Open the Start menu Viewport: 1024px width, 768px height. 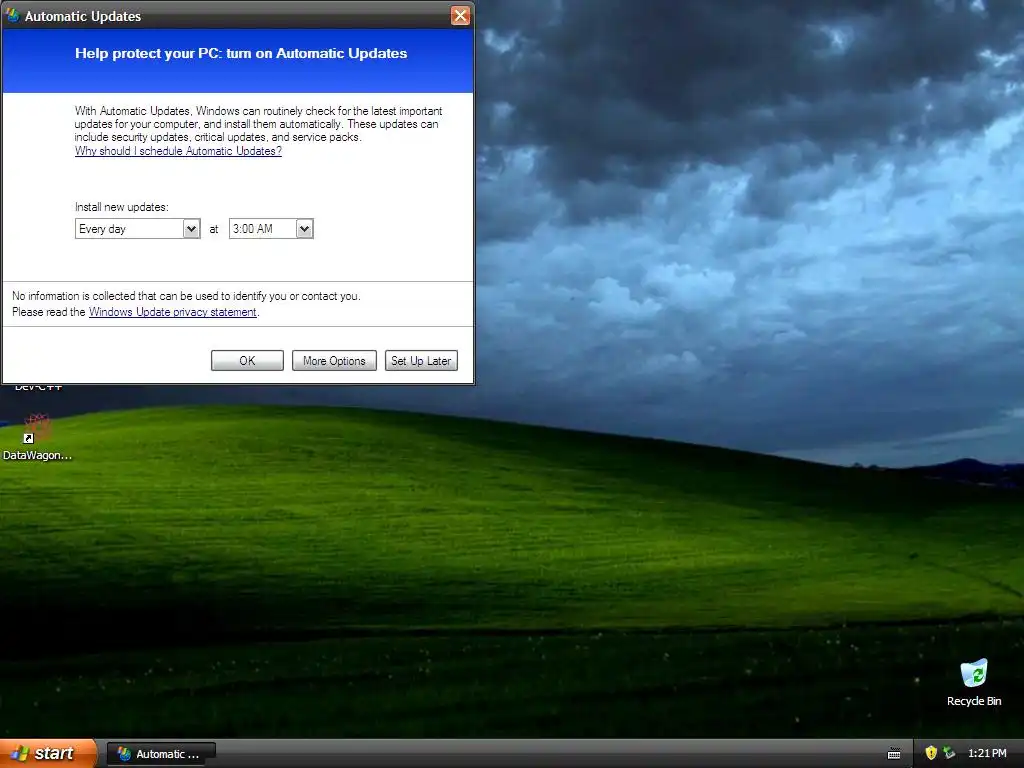(48, 754)
